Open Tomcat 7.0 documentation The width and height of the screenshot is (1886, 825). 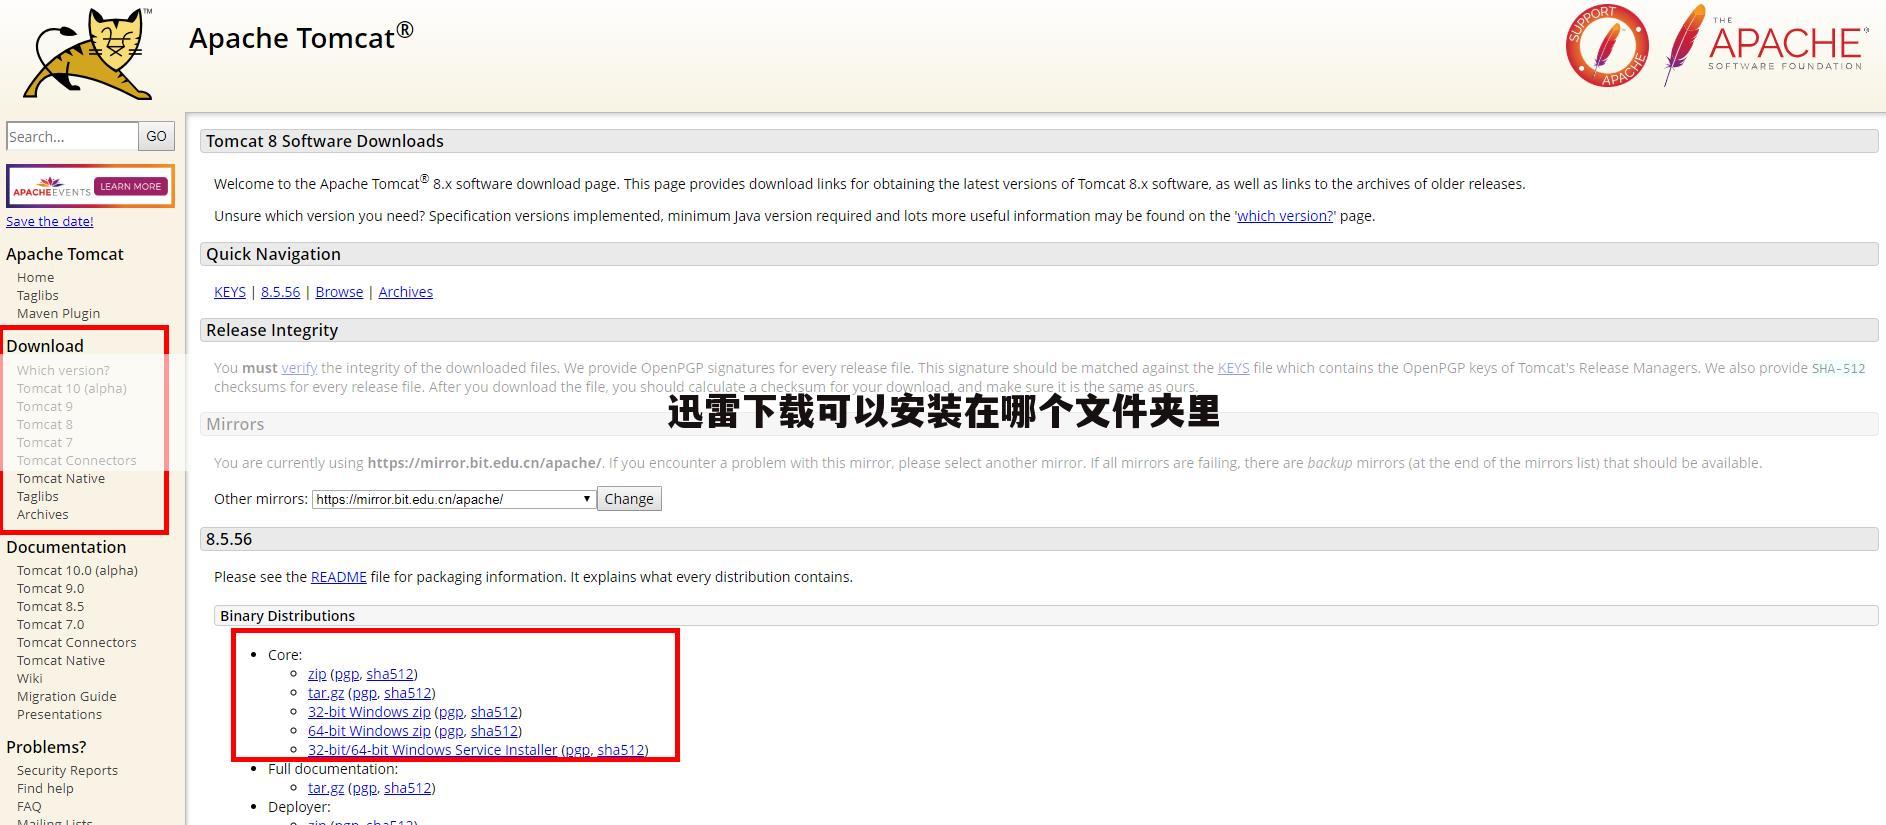pyautogui.click(x=51, y=624)
